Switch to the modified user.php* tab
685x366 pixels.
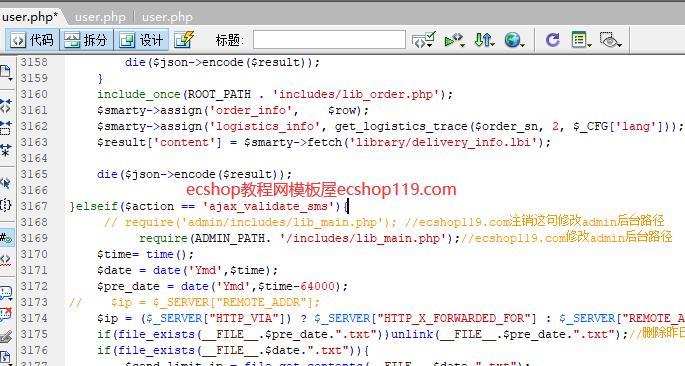point(30,17)
